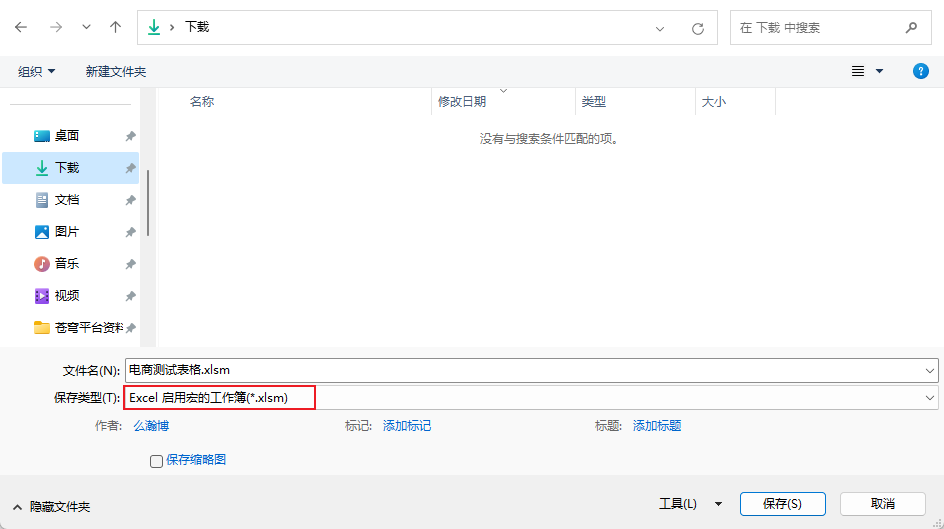944x529 pixels.
Task: Open the Organize (组织) menu
Action: pyautogui.click(x=37, y=72)
